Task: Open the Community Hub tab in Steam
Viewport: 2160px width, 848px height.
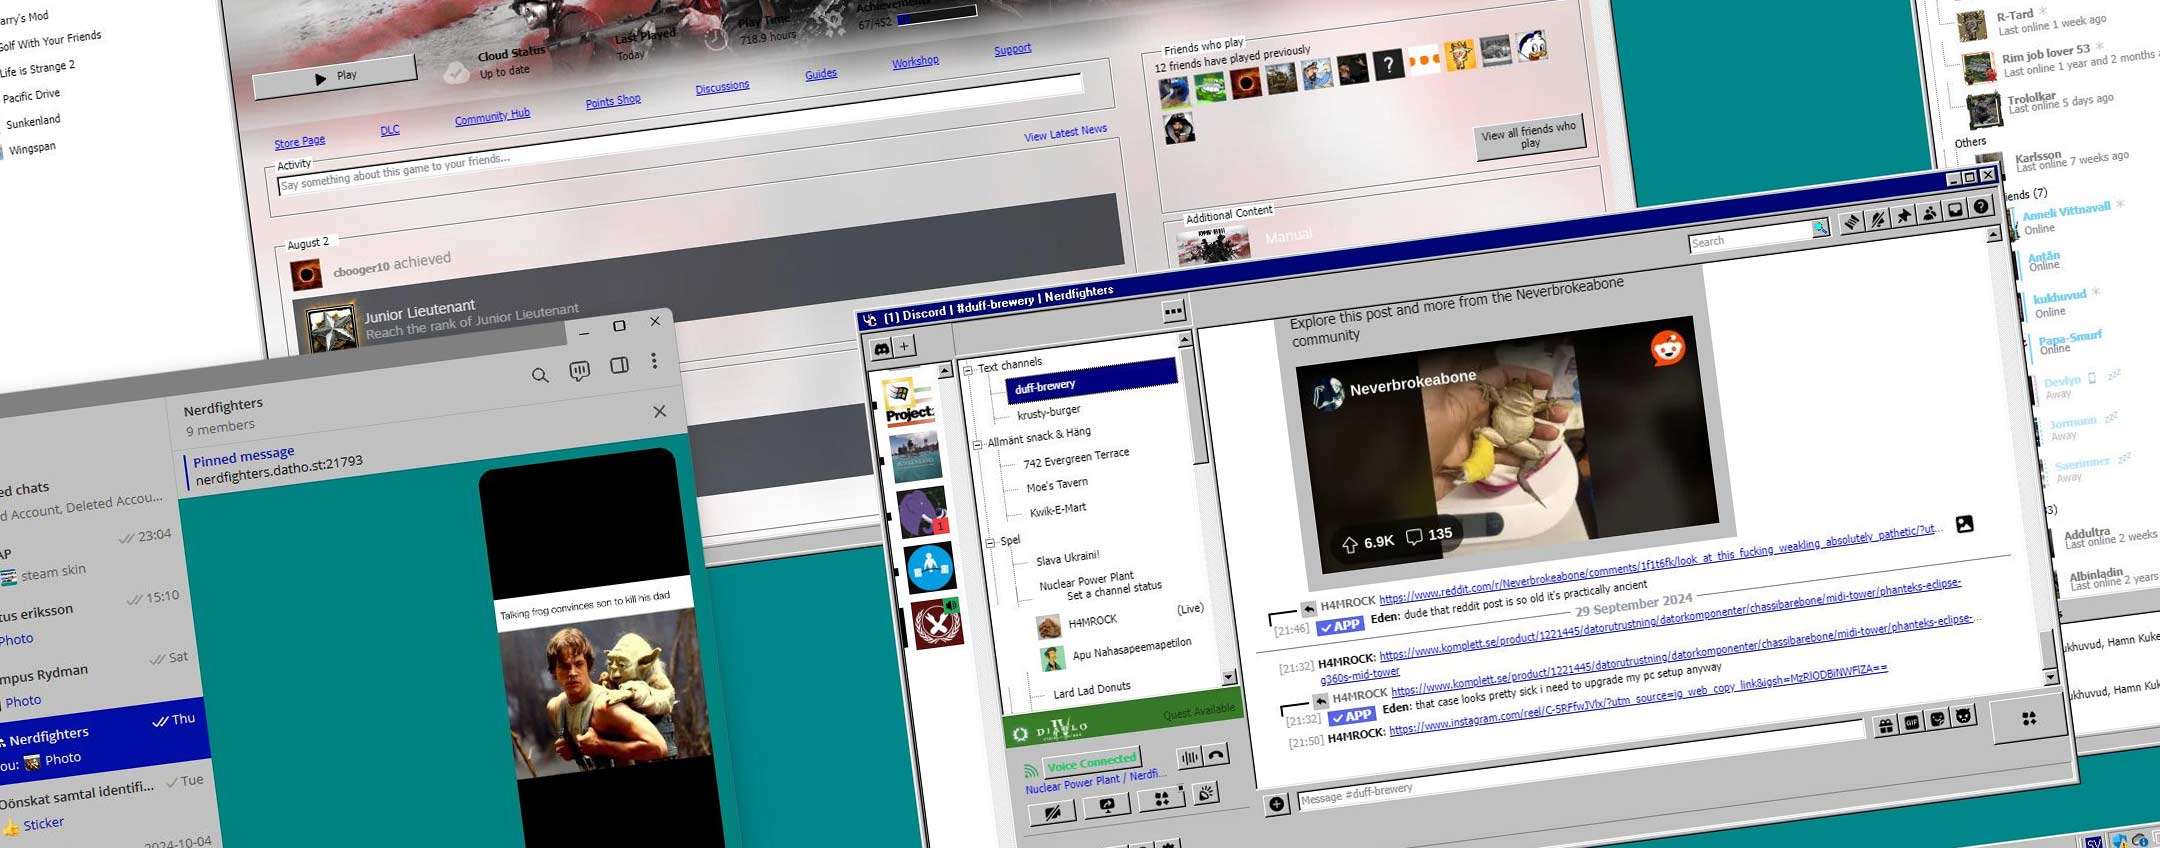Action: [492, 116]
